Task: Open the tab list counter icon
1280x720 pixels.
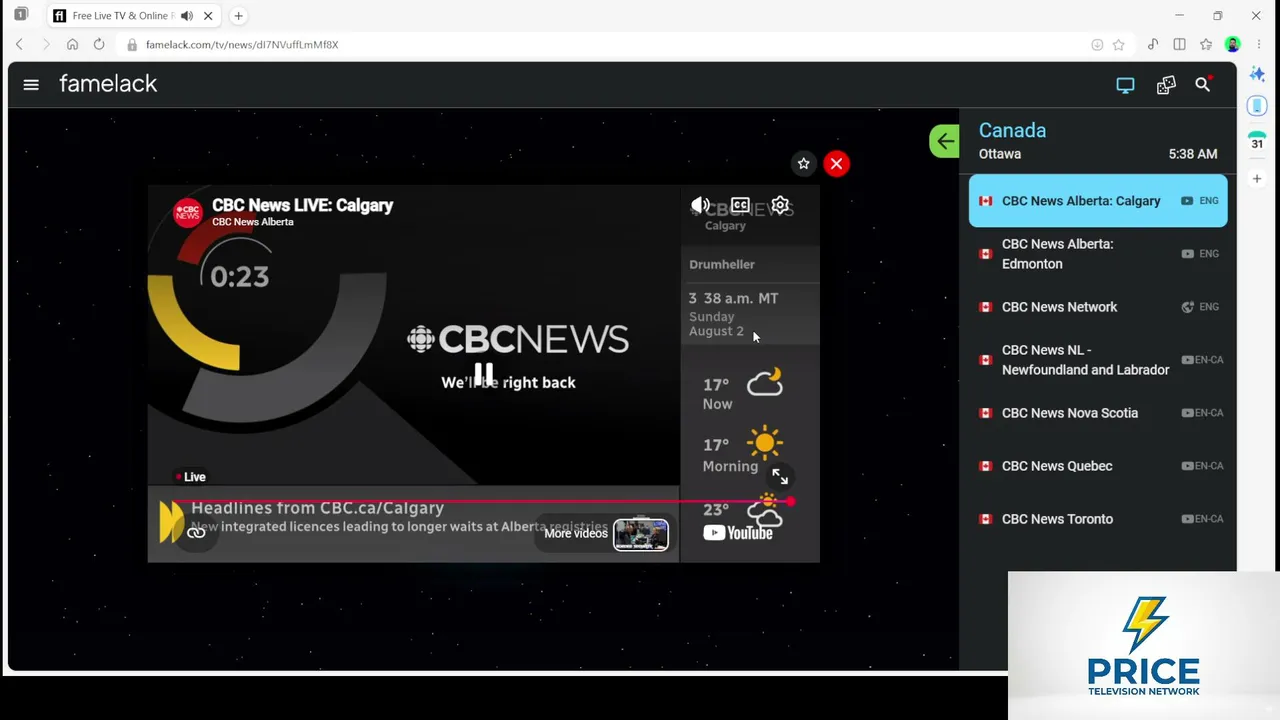Action: coord(21,15)
